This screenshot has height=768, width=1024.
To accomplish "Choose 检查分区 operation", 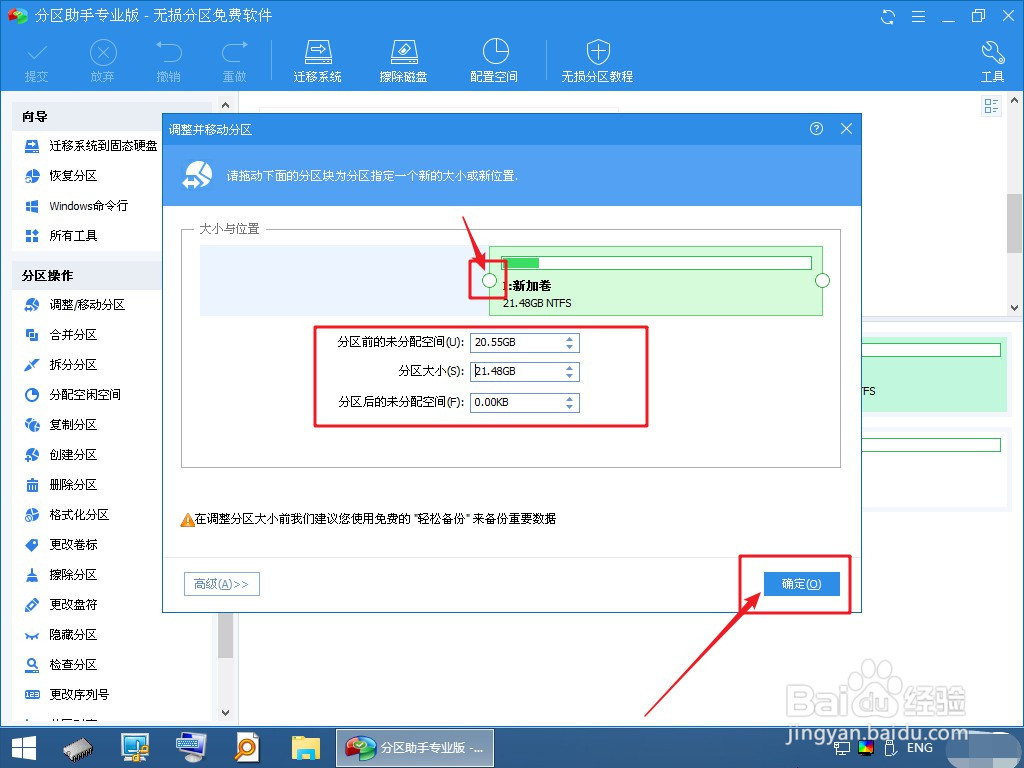I will point(61,665).
